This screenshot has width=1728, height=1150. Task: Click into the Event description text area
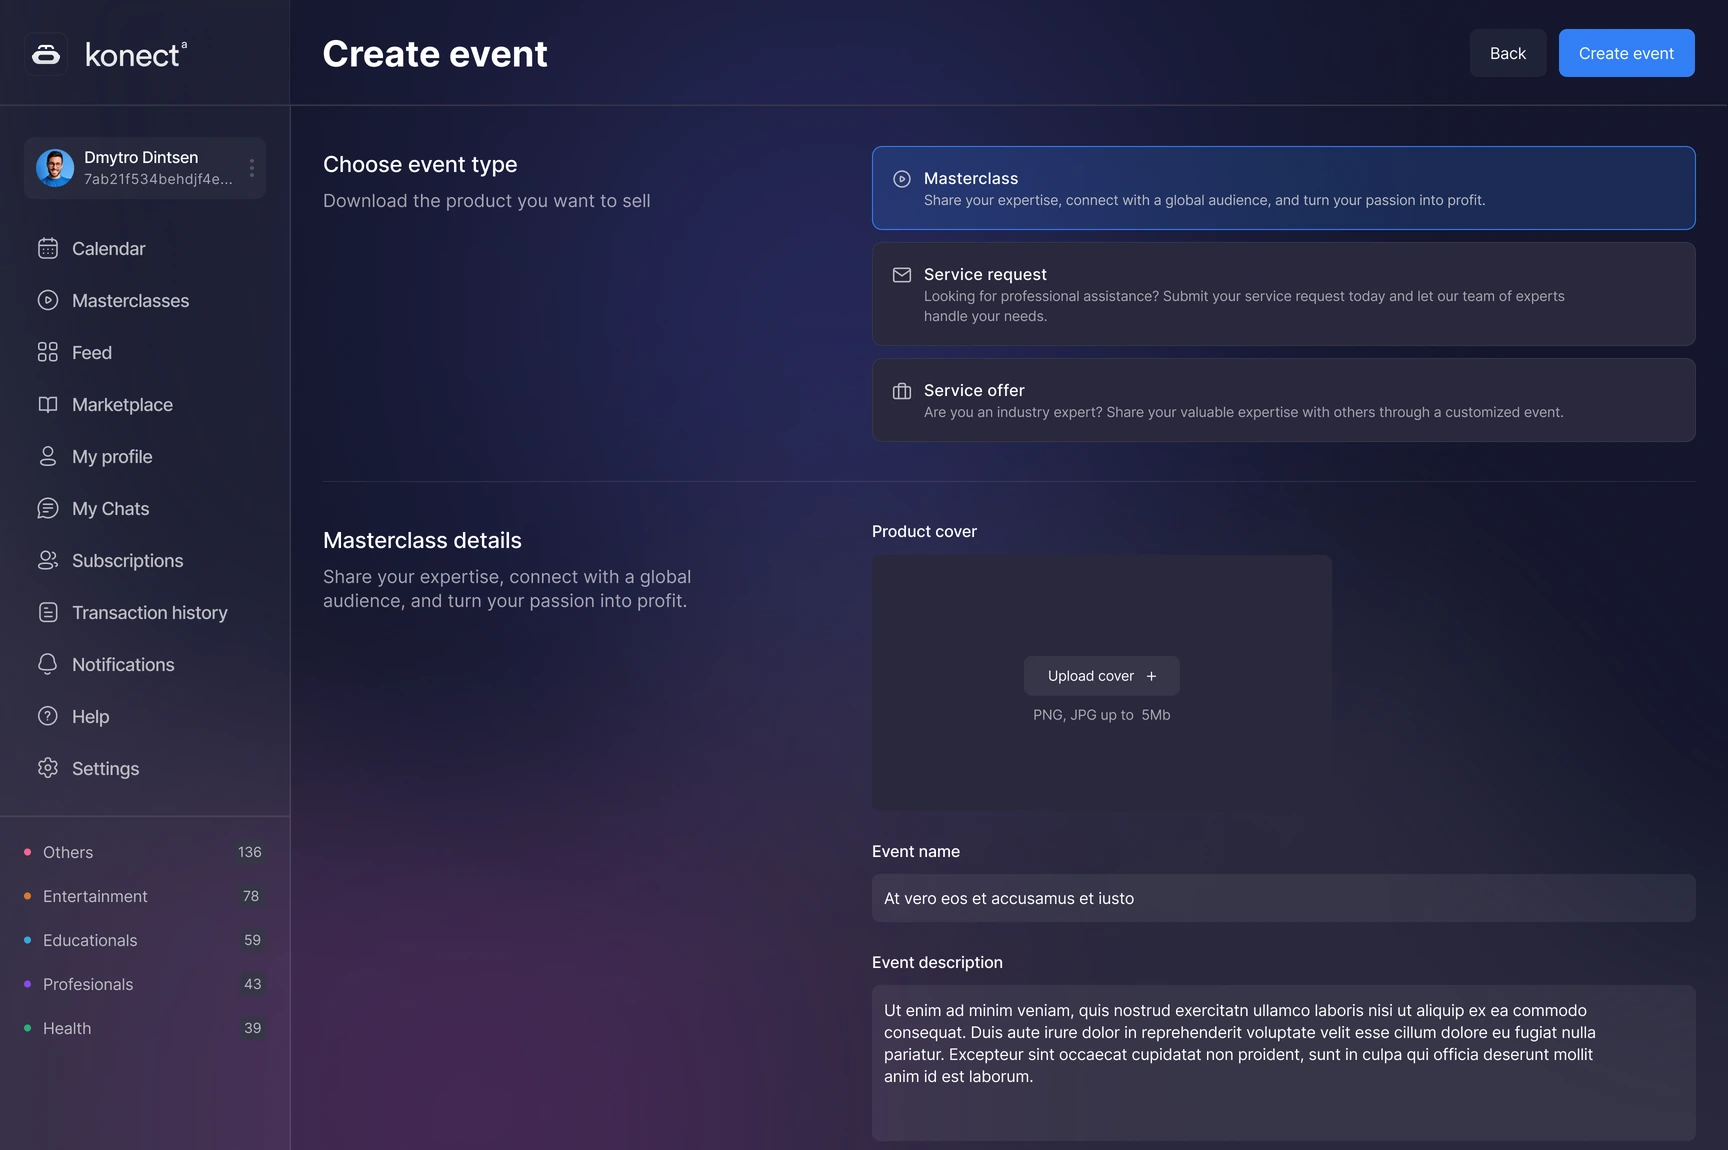[1283, 1063]
